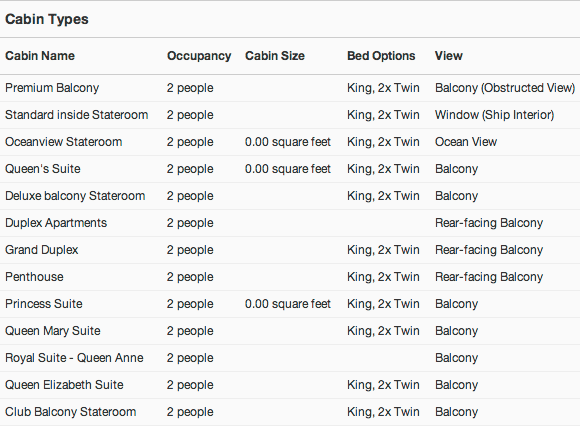Image resolution: width=580 pixels, height=426 pixels.
Task: Select the Queen Elizabeth Suite row
Action: click(290, 385)
